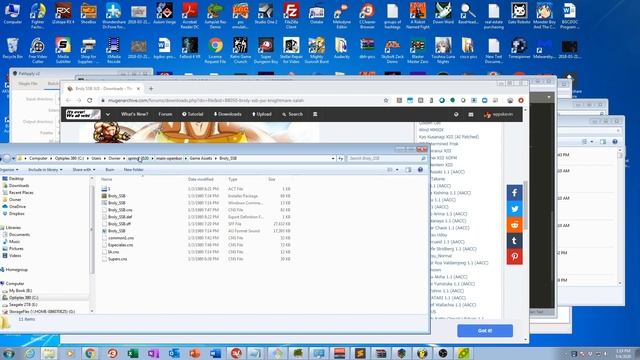Open the Organize dropdown in Explorer
The image size is (640, 360).
pyautogui.click(x=9, y=169)
